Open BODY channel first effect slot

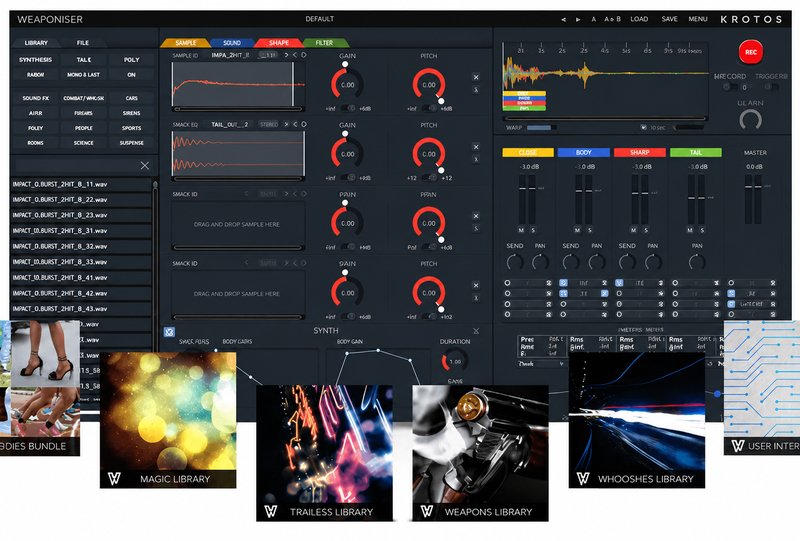click(584, 283)
